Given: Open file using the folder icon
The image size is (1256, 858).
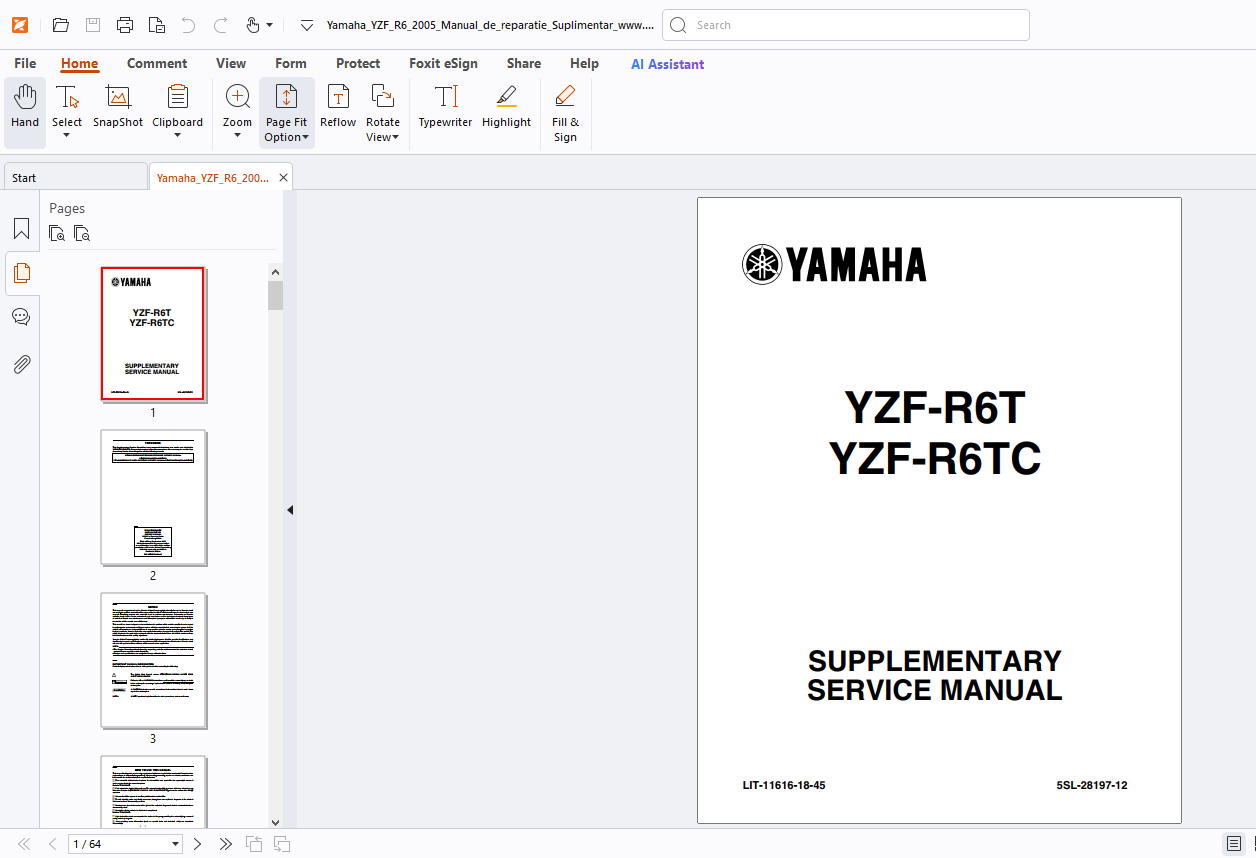Looking at the screenshot, I should click(x=61, y=25).
